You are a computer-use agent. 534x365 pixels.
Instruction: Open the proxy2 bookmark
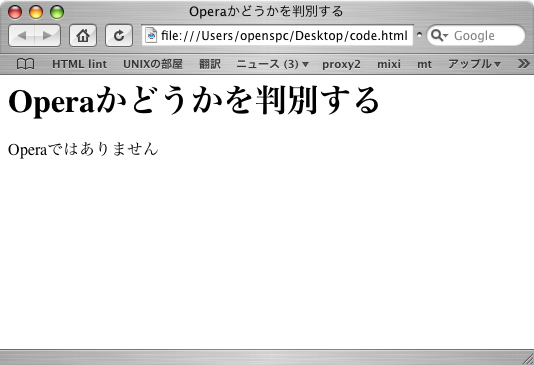341,64
